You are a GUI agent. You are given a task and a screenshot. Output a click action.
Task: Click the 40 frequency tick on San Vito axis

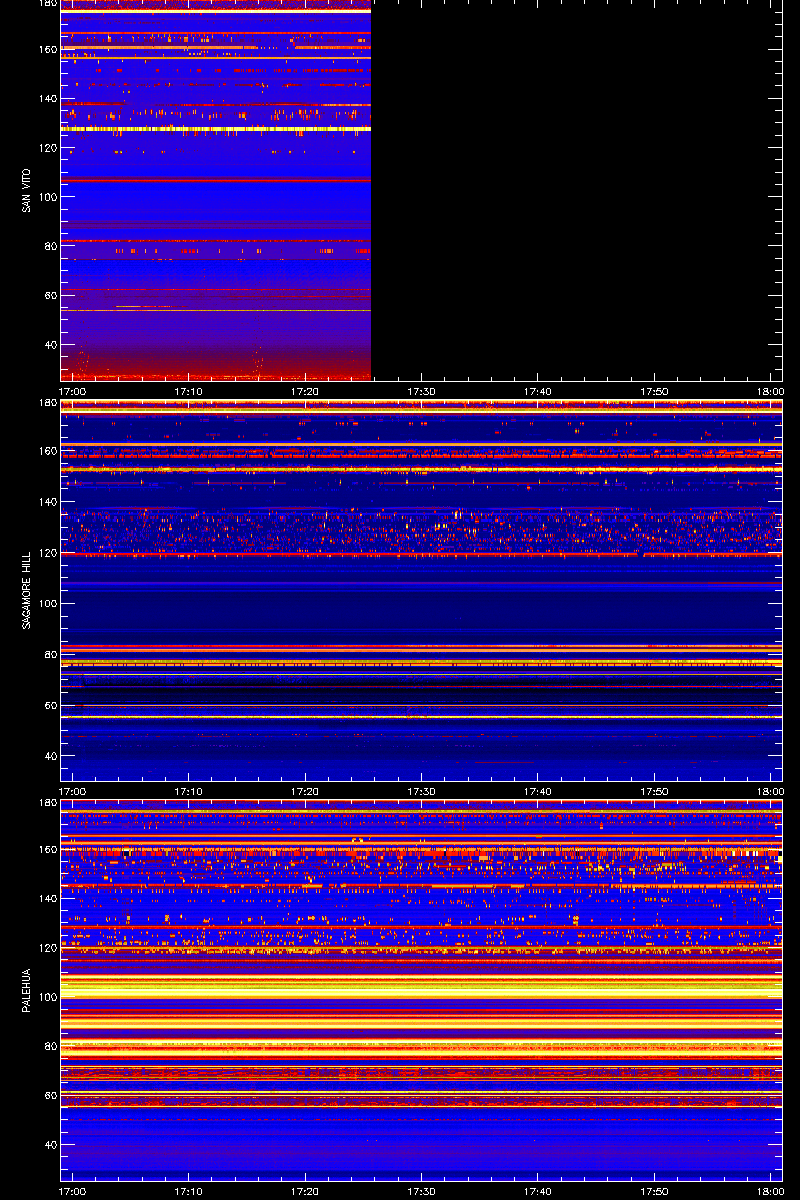point(50,345)
